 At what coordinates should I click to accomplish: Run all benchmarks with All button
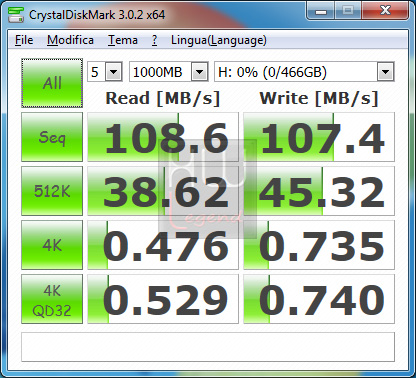pos(52,83)
